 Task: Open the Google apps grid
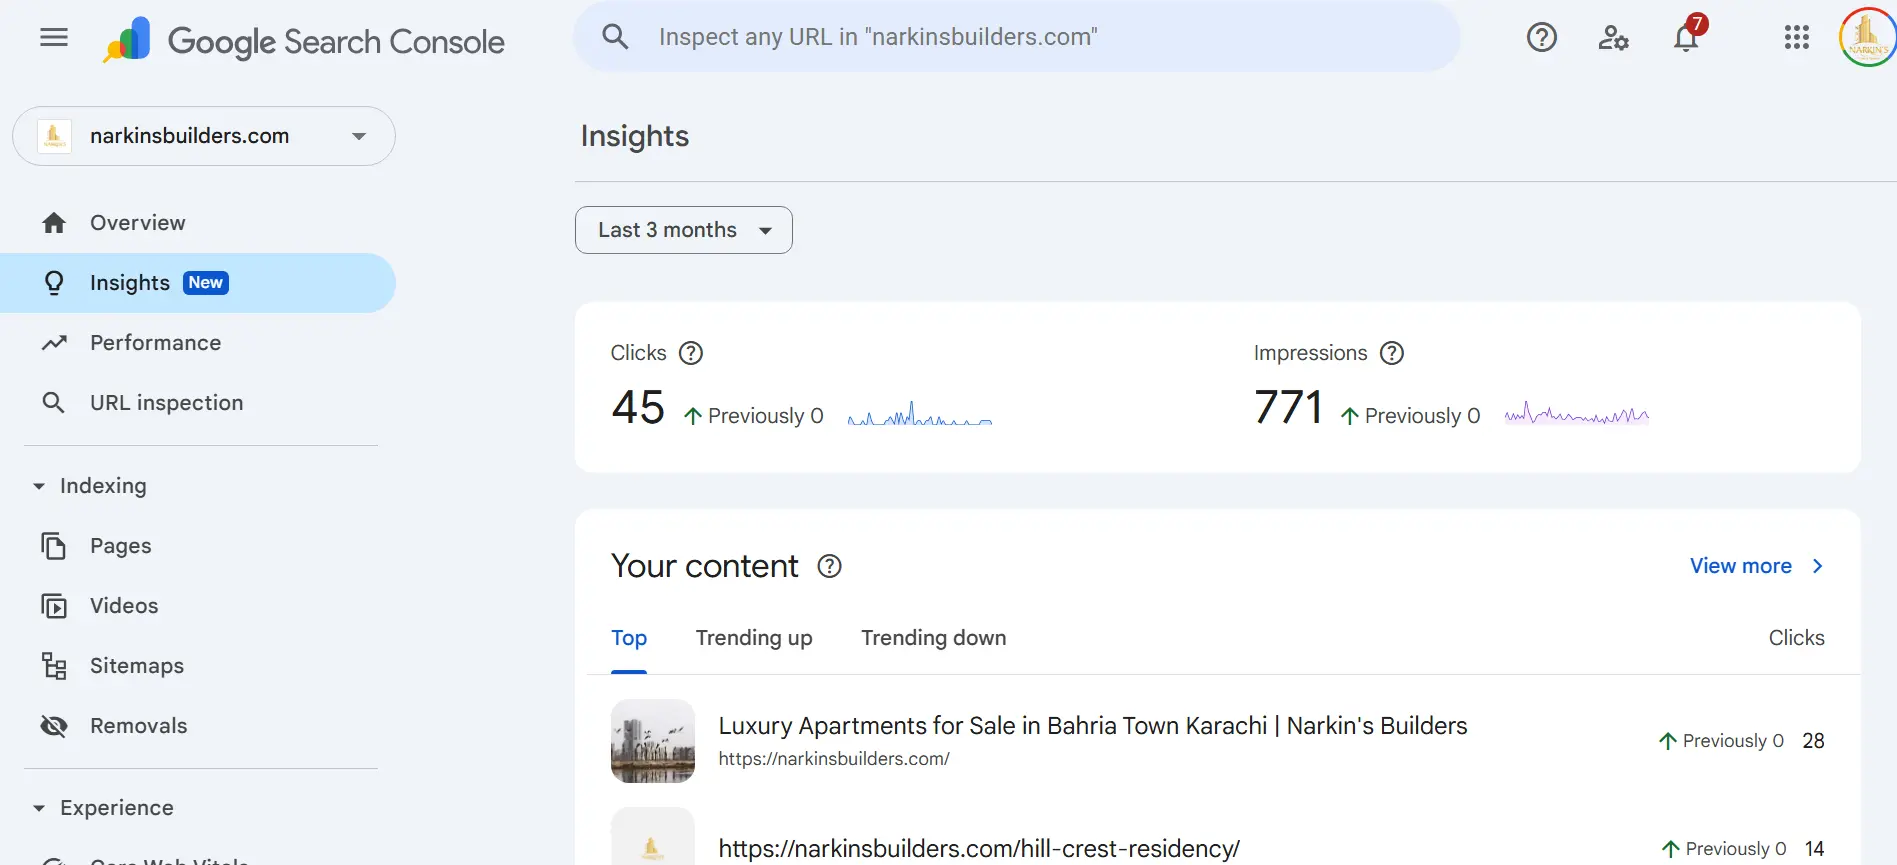(x=1796, y=38)
